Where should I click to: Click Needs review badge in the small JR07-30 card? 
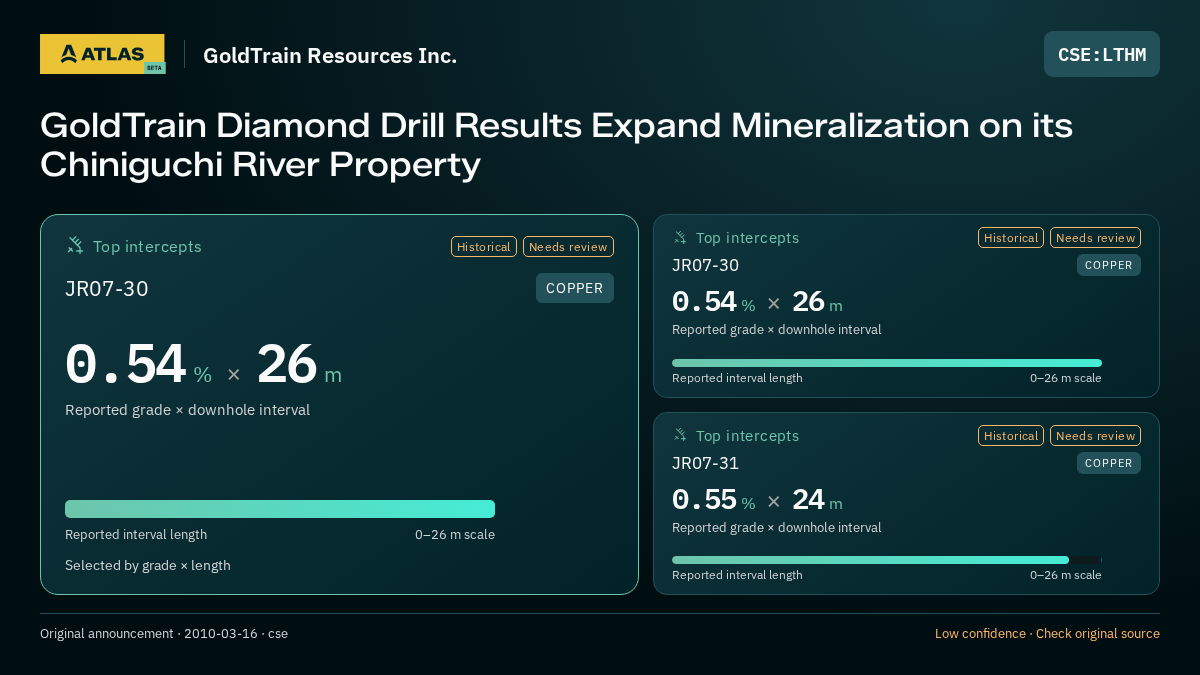pyautogui.click(x=1095, y=237)
